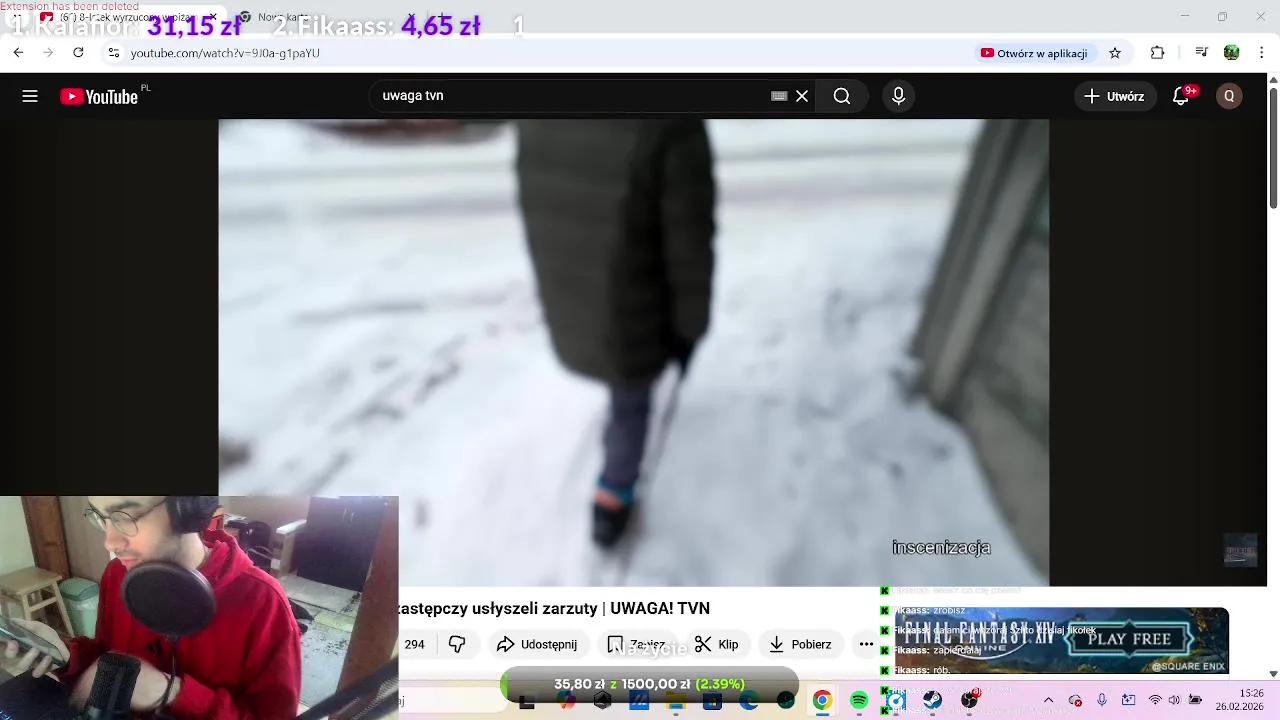Open more actions three-dot menu
Screen dimensions: 1280x720
click(866, 644)
